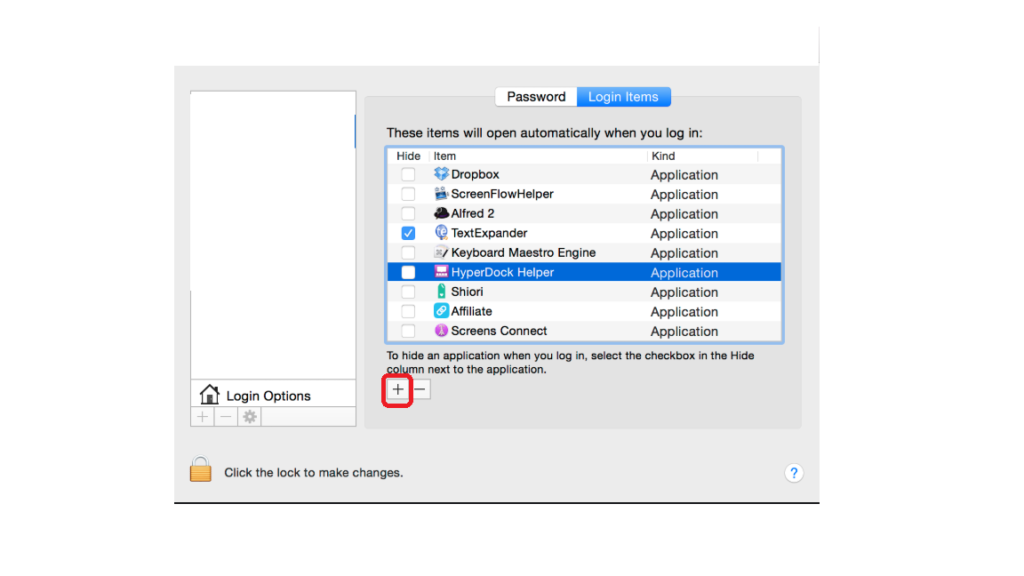Select the ScreenFlowHelper icon in list
Viewport: 1024px width, 576px height.
441,194
